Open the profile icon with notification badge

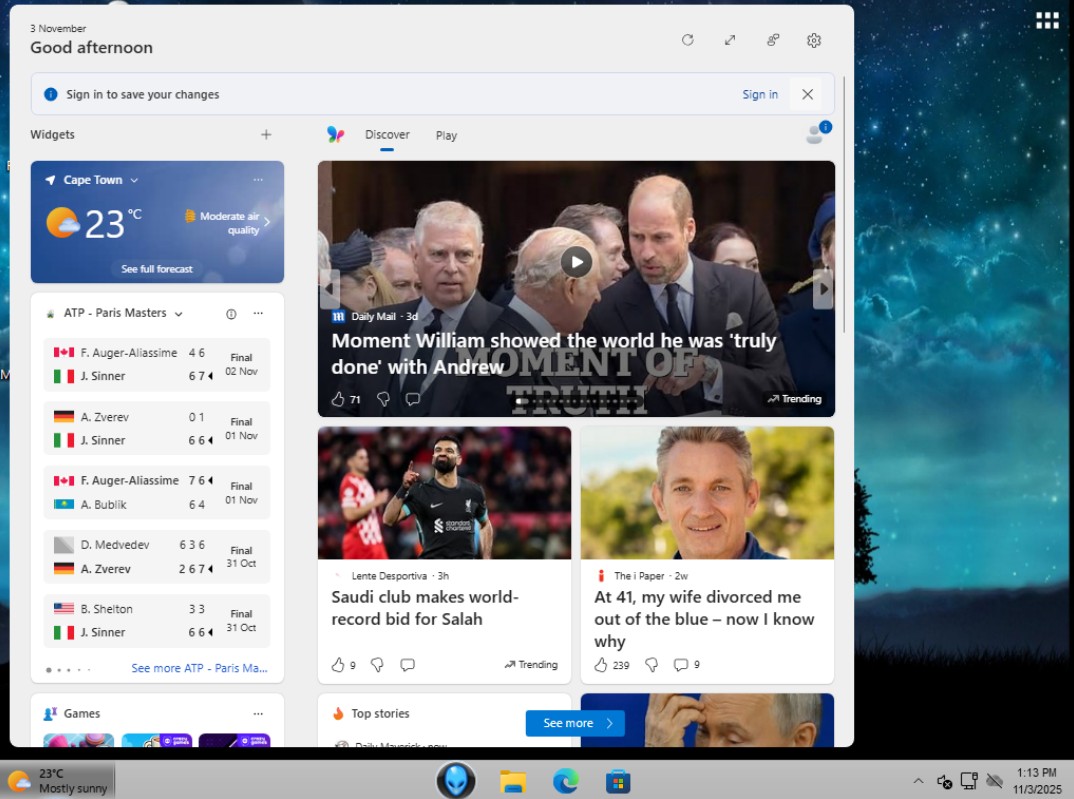818,132
